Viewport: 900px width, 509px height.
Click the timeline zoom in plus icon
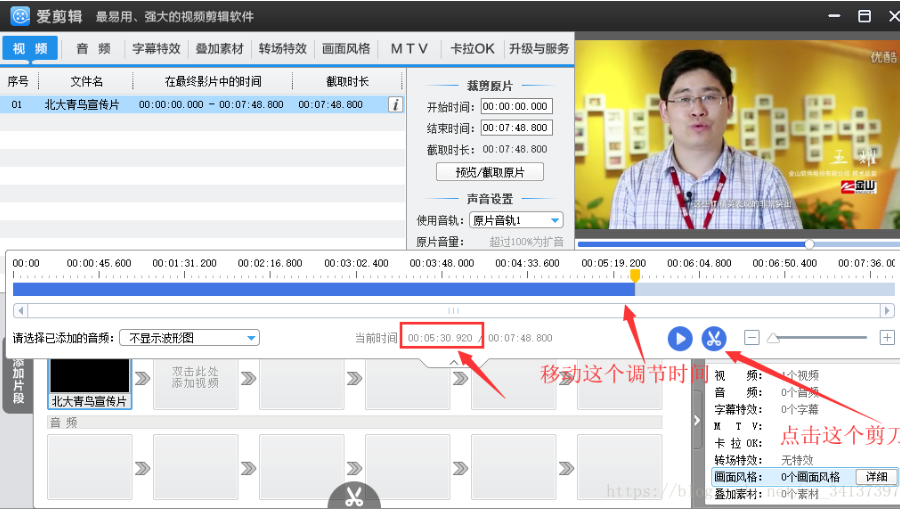click(x=887, y=337)
